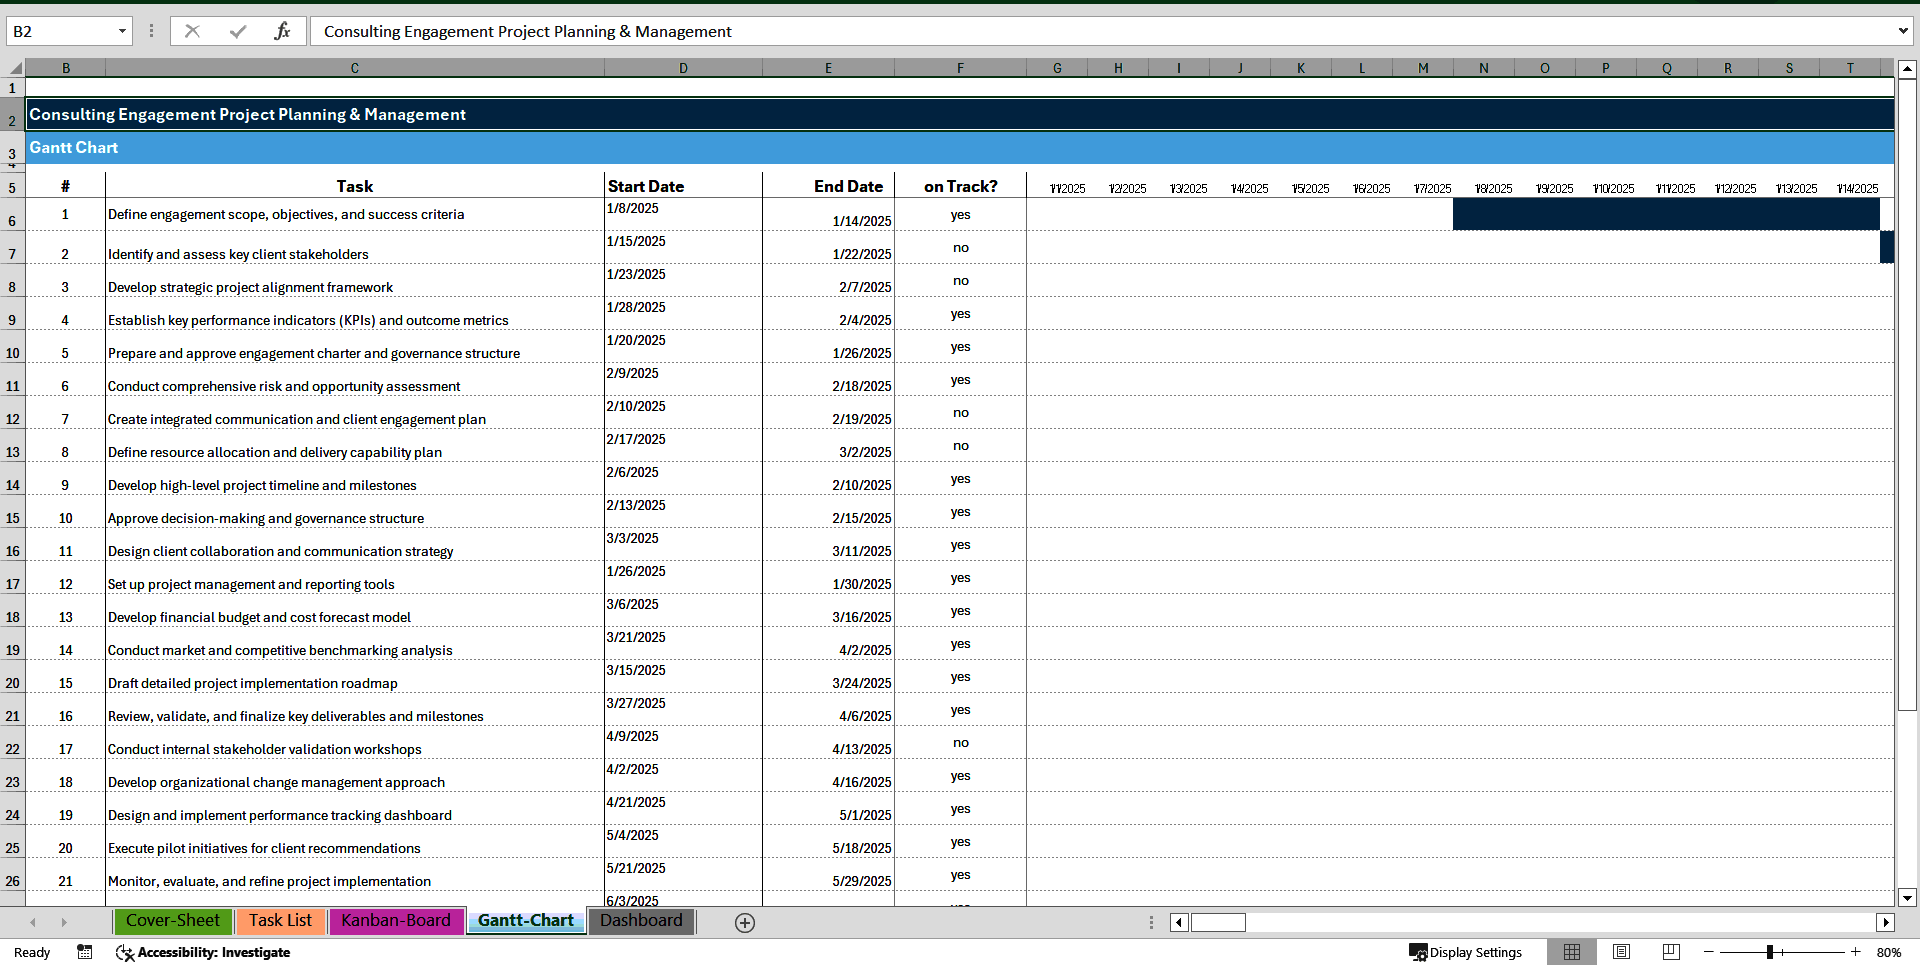Select Page Layout view from the status bar

[x=1621, y=952]
